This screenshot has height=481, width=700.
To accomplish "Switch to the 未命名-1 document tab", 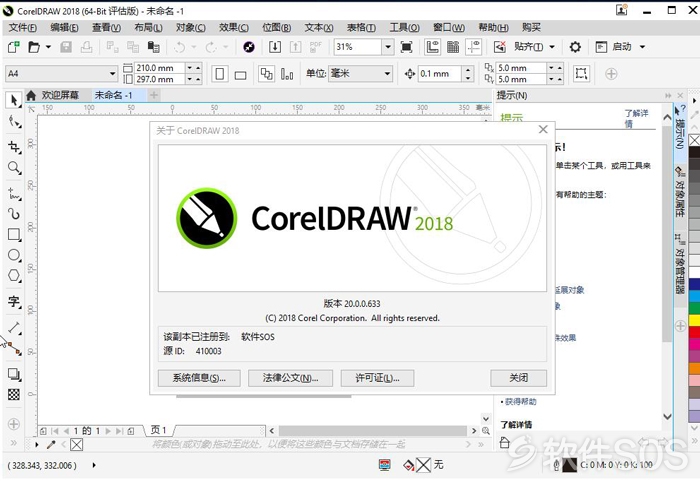I will pos(113,95).
